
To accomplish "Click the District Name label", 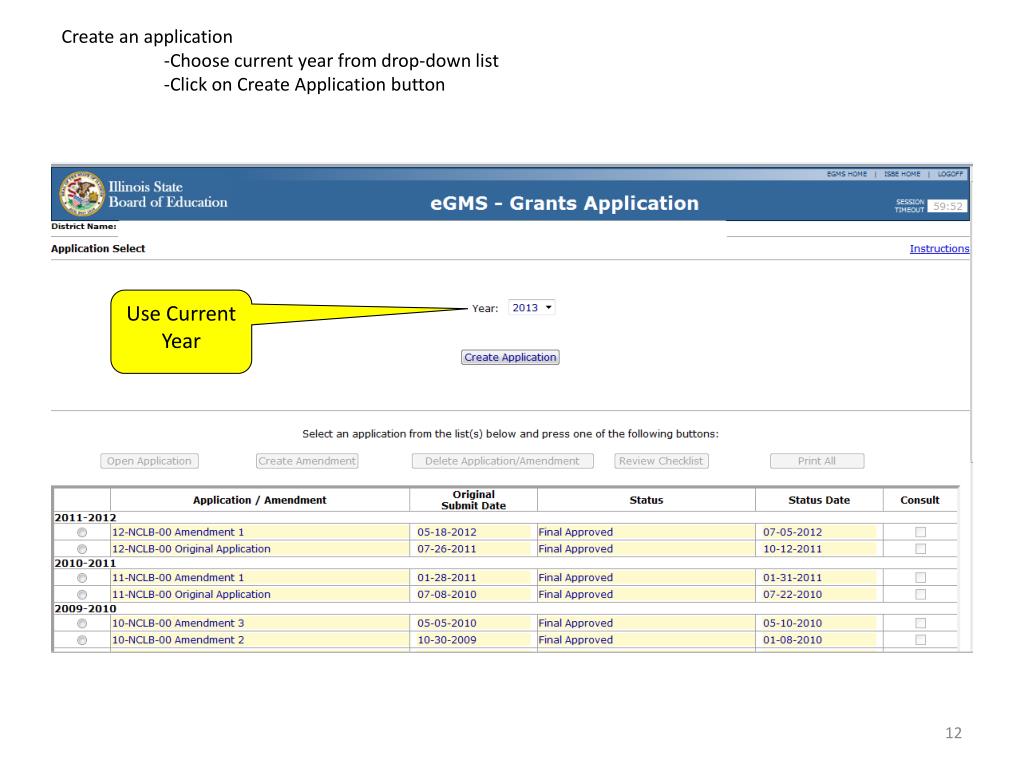I will click(x=84, y=227).
